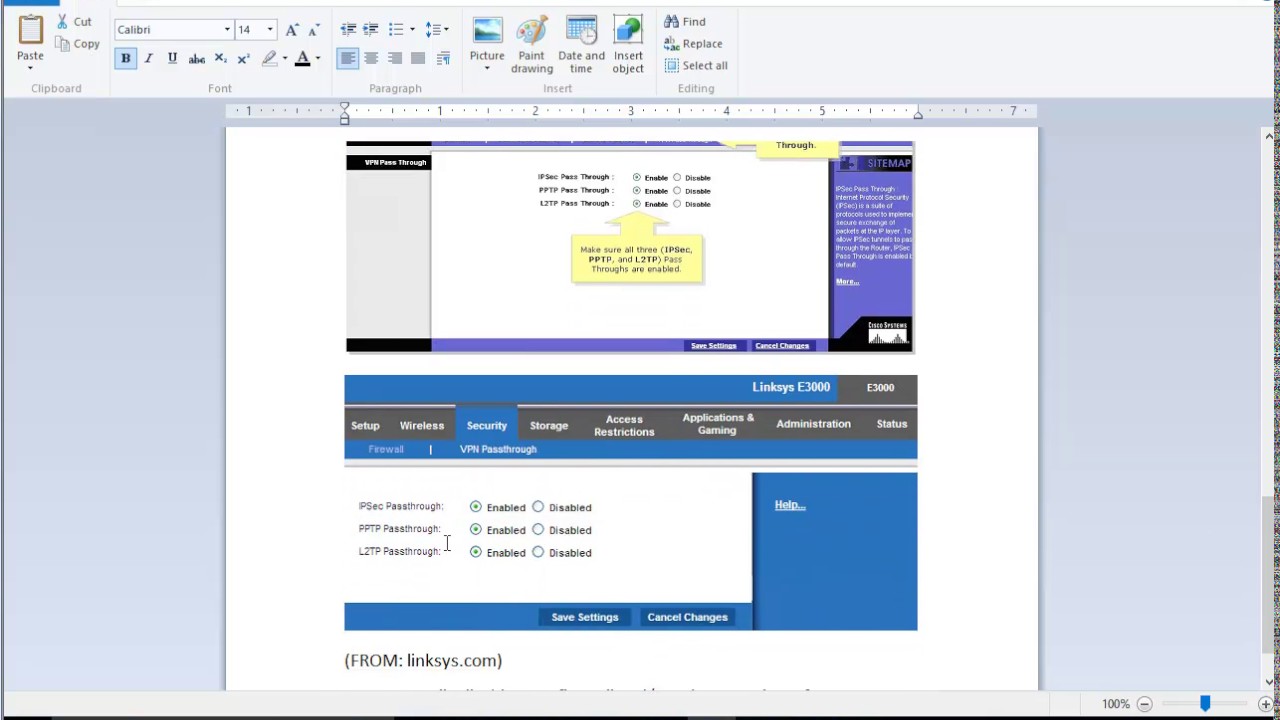Increase paragraph indent
1280x720 pixels.
point(371,30)
